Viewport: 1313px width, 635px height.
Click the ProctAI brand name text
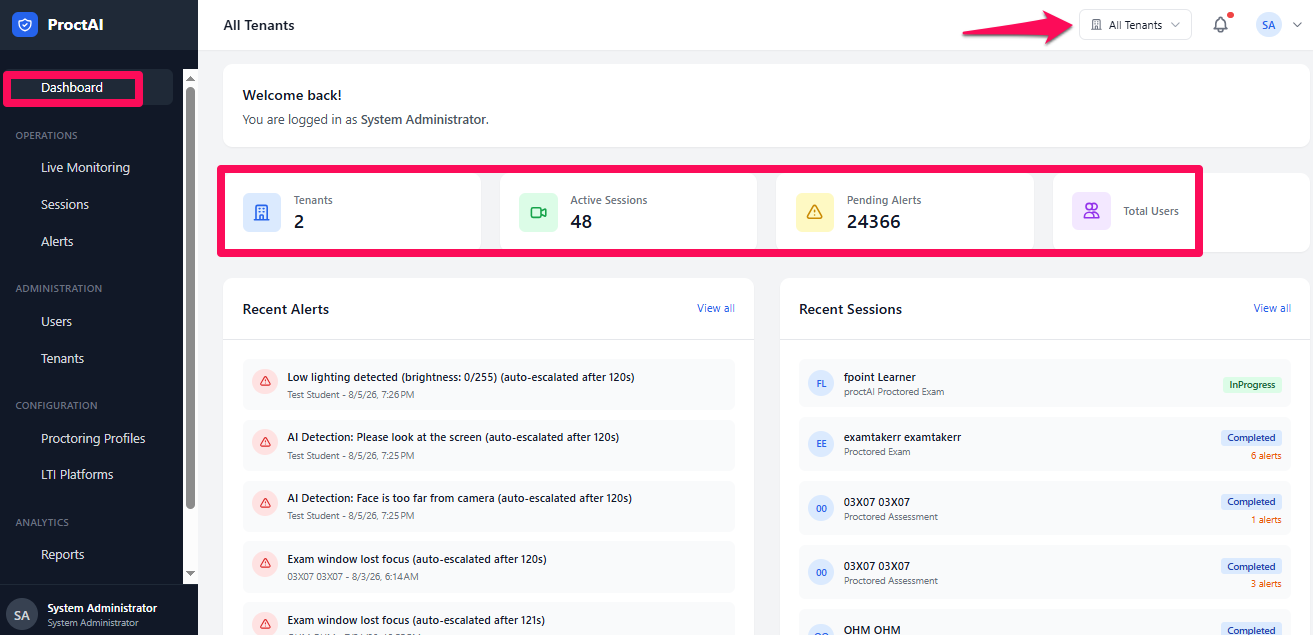[x=76, y=25]
